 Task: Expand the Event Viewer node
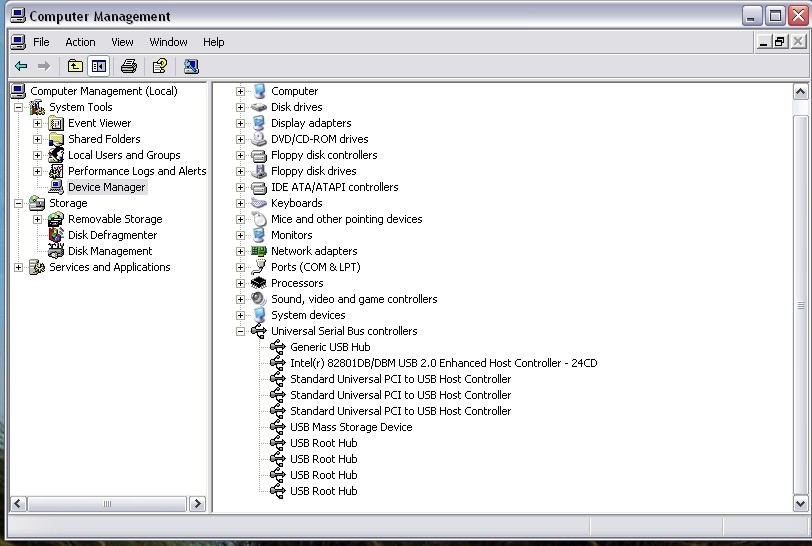click(37, 124)
